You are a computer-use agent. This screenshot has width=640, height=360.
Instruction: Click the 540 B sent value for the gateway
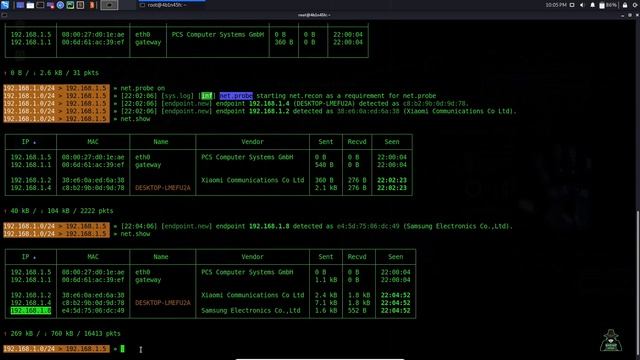324,165
